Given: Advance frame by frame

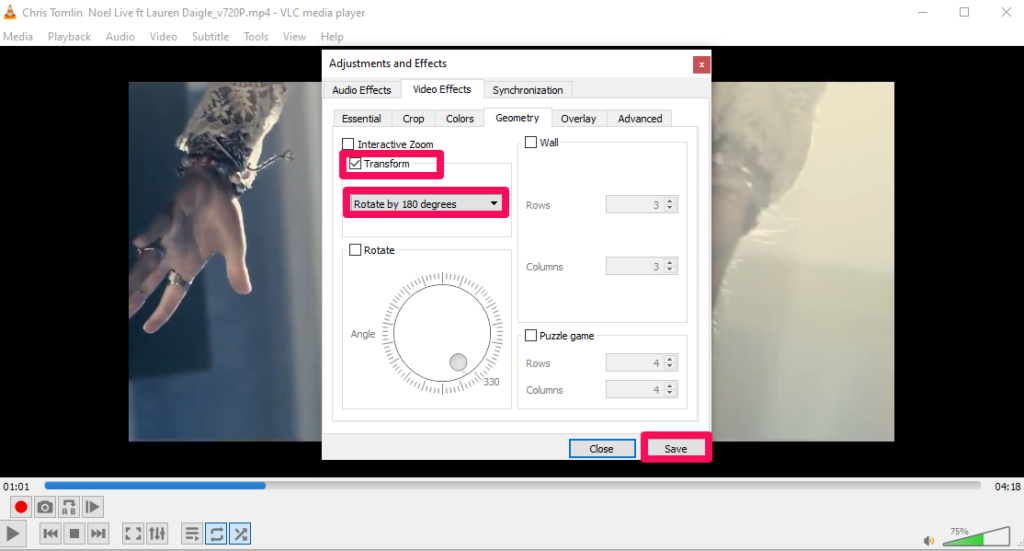Looking at the screenshot, I should pos(93,507).
